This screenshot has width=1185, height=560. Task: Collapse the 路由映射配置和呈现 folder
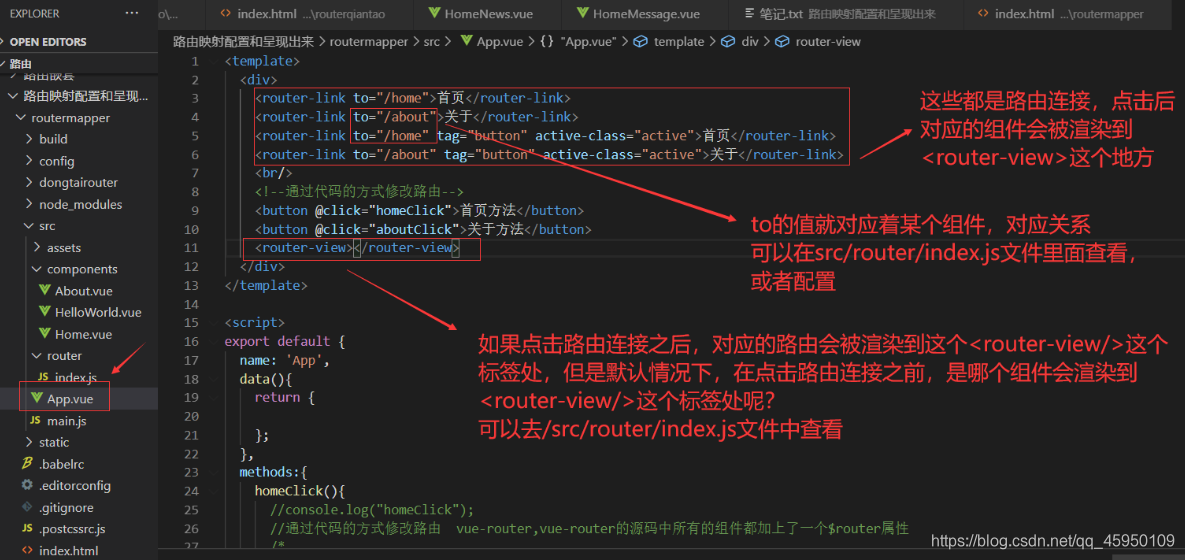coord(79,96)
